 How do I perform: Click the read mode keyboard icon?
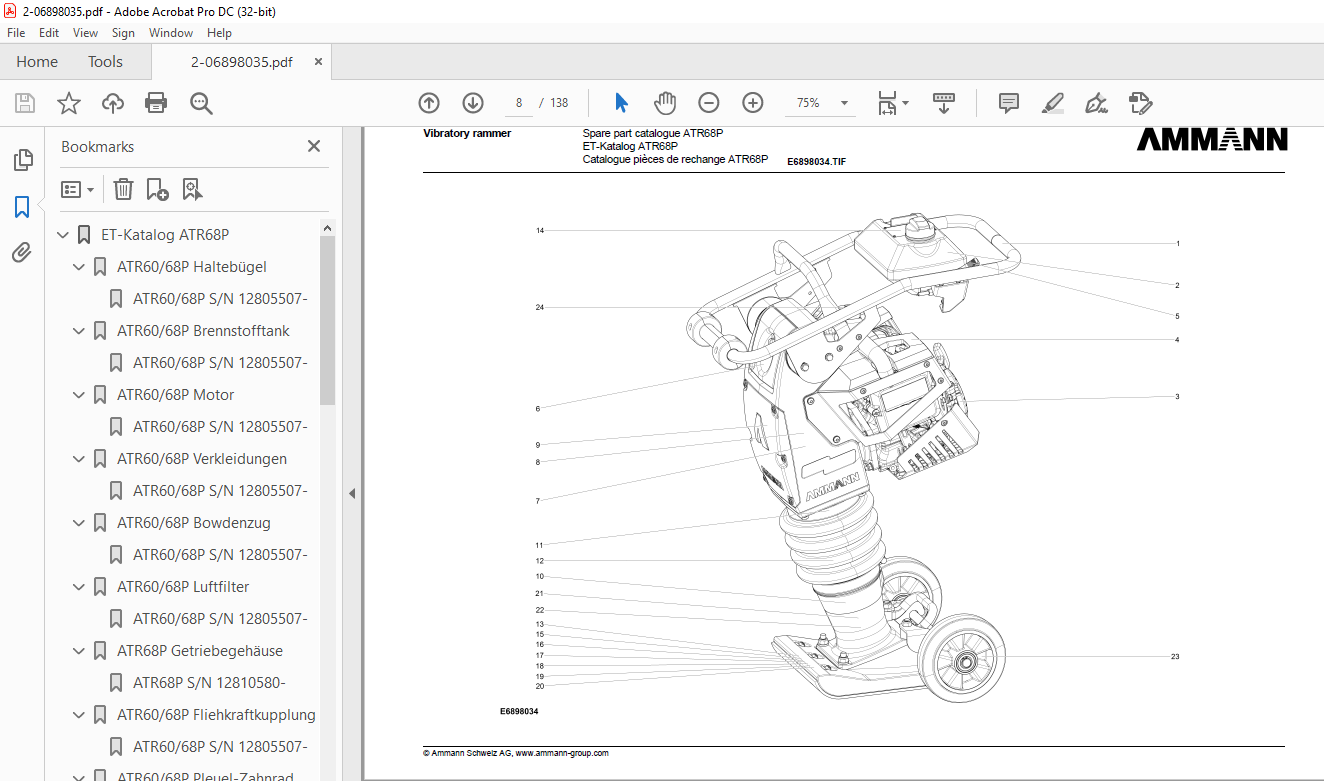point(944,103)
